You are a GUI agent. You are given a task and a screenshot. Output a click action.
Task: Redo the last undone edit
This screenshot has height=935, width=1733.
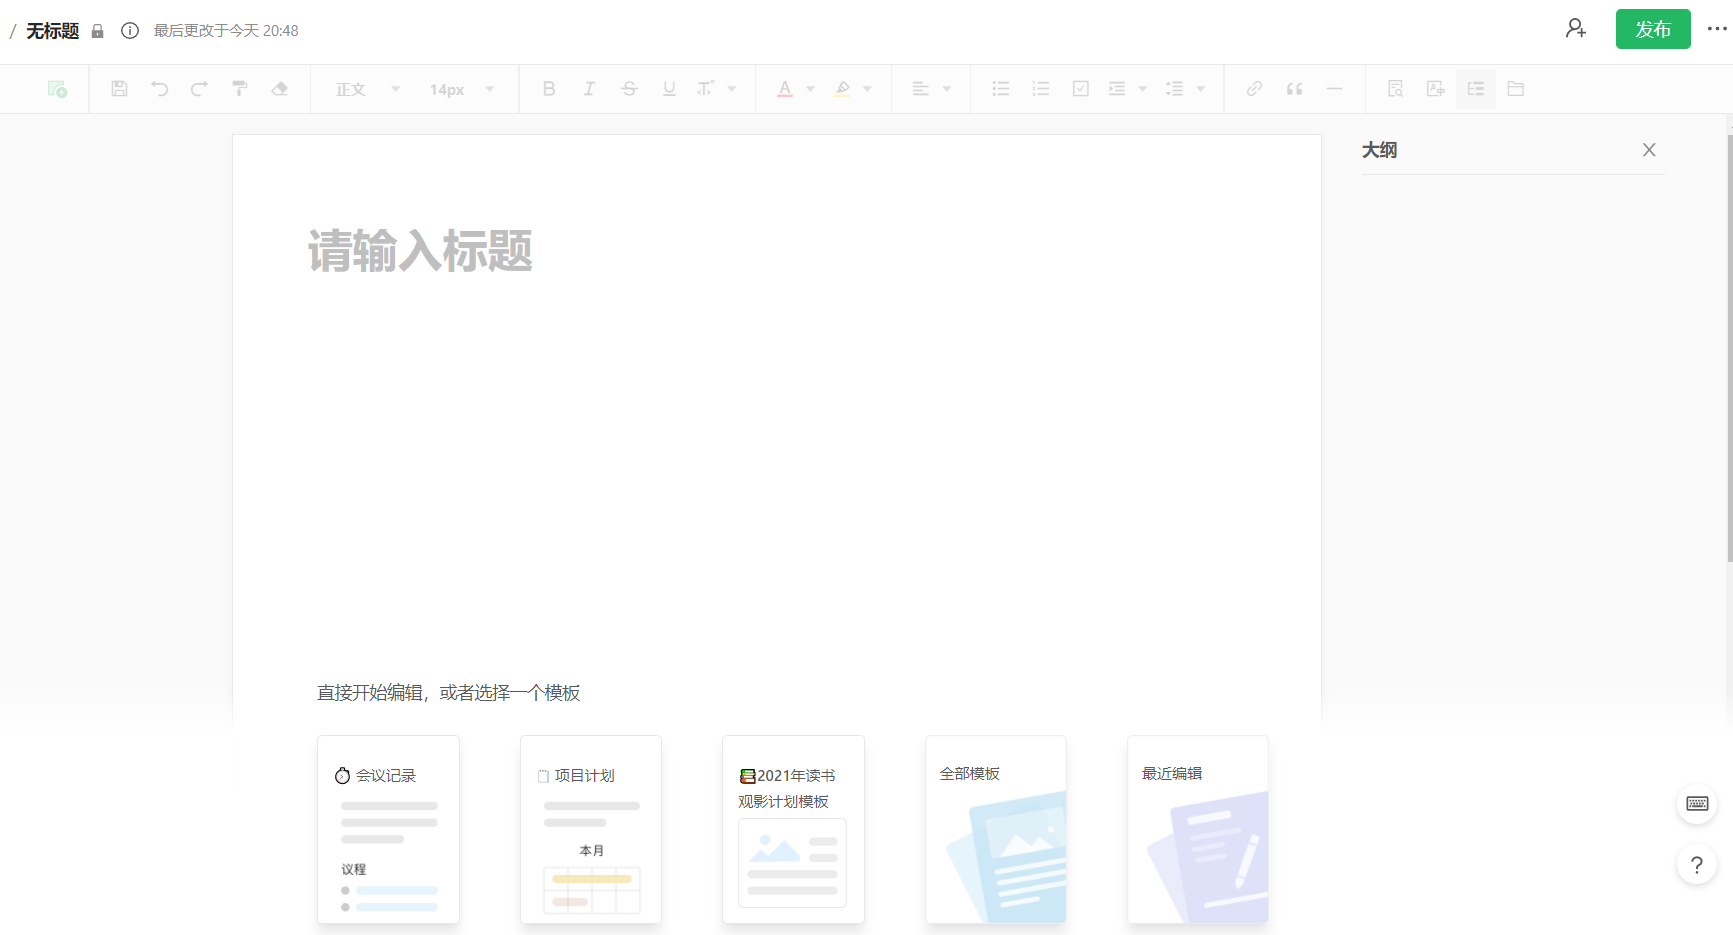(199, 89)
